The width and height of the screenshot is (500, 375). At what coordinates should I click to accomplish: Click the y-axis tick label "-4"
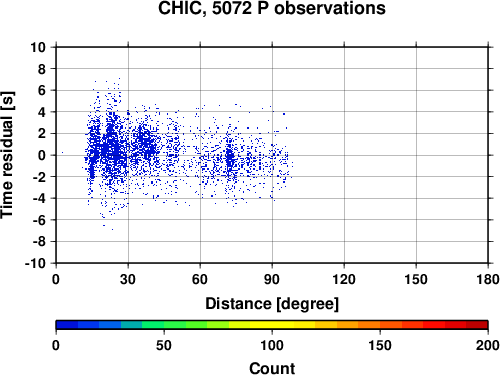[x=39, y=198]
